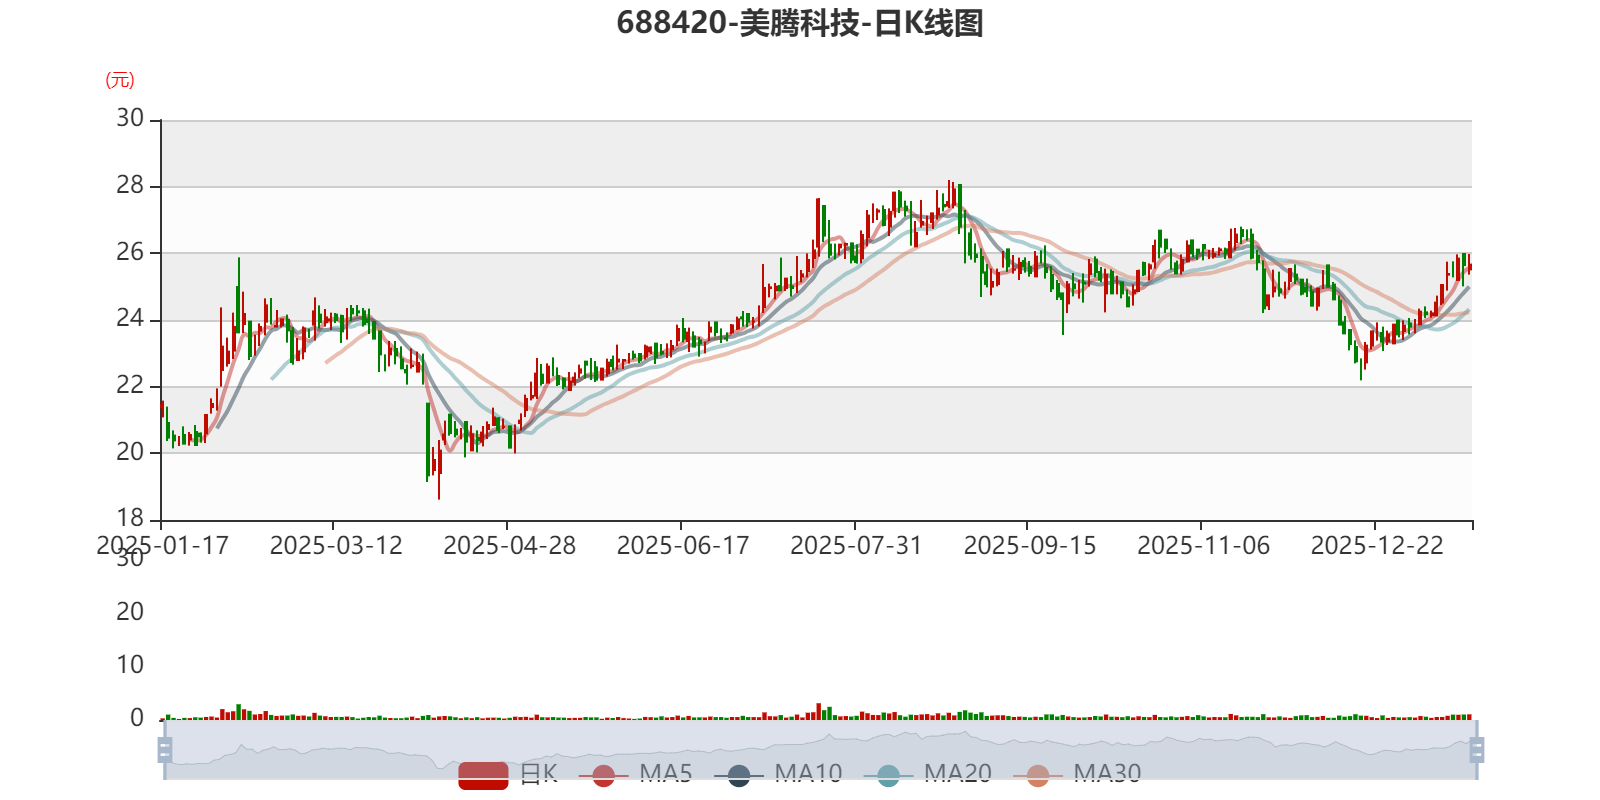Click the 2025-04-28 axis date
The image size is (1600, 800).
pyautogui.click(x=510, y=545)
